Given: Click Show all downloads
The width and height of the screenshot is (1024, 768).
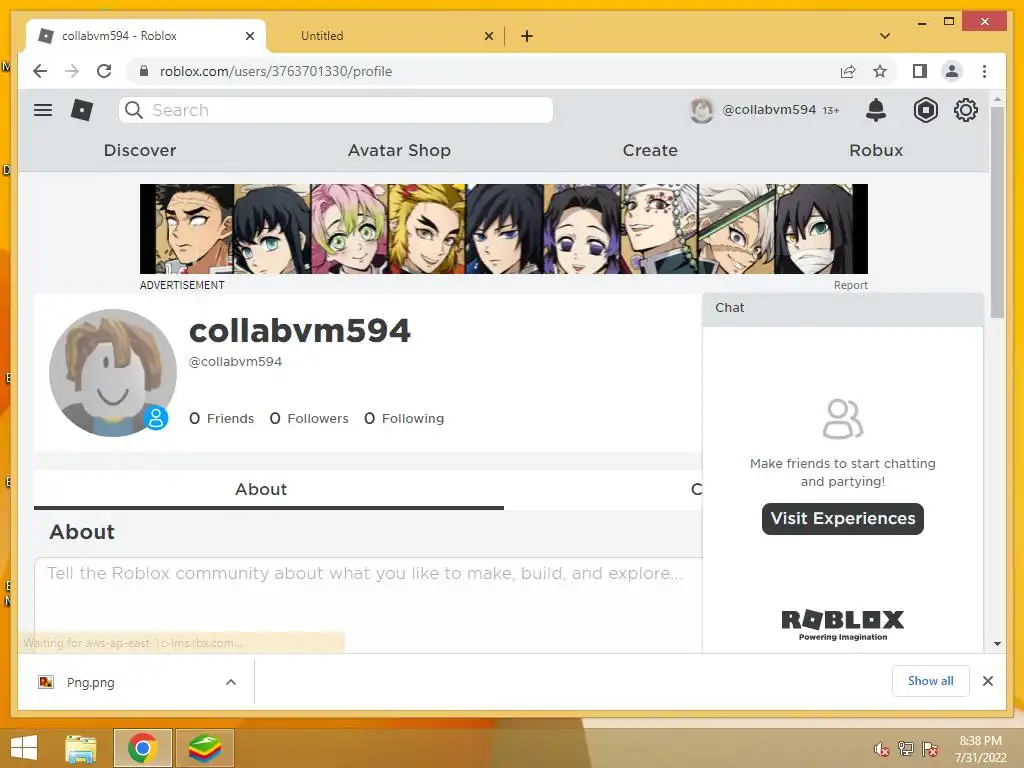Looking at the screenshot, I should pyautogui.click(x=931, y=681).
